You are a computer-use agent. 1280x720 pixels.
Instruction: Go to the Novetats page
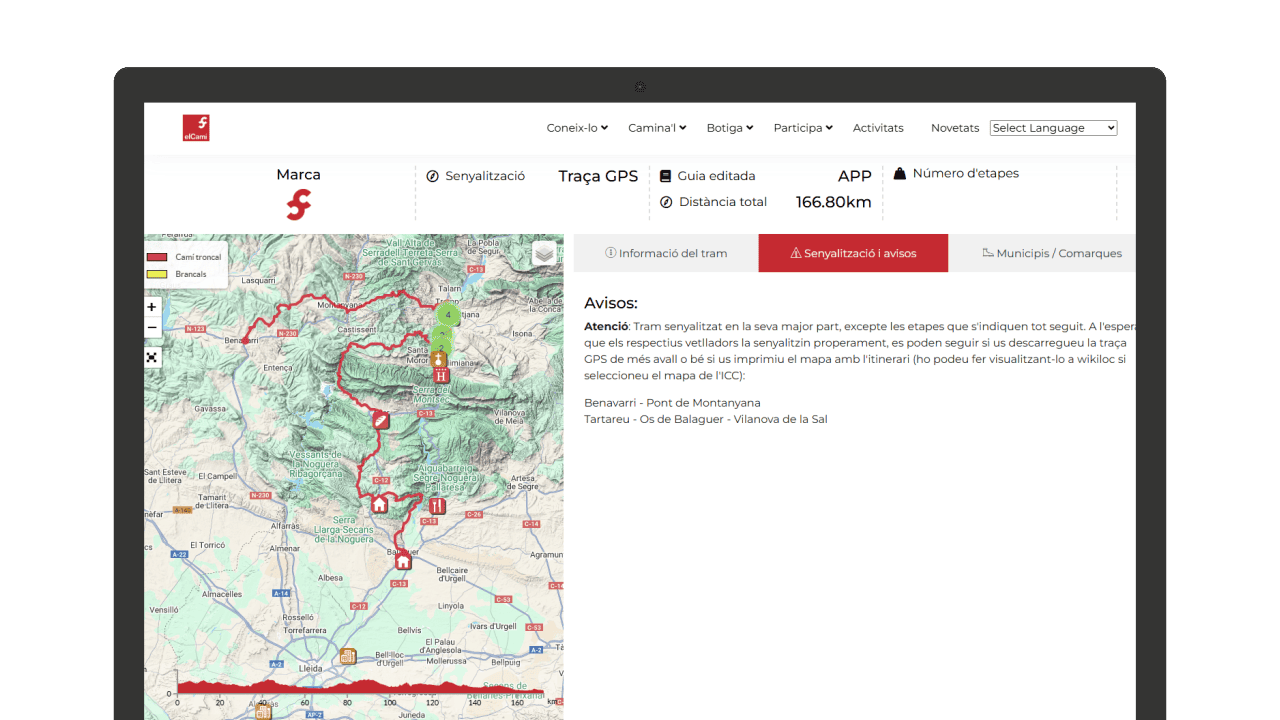[x=955, y=128]
